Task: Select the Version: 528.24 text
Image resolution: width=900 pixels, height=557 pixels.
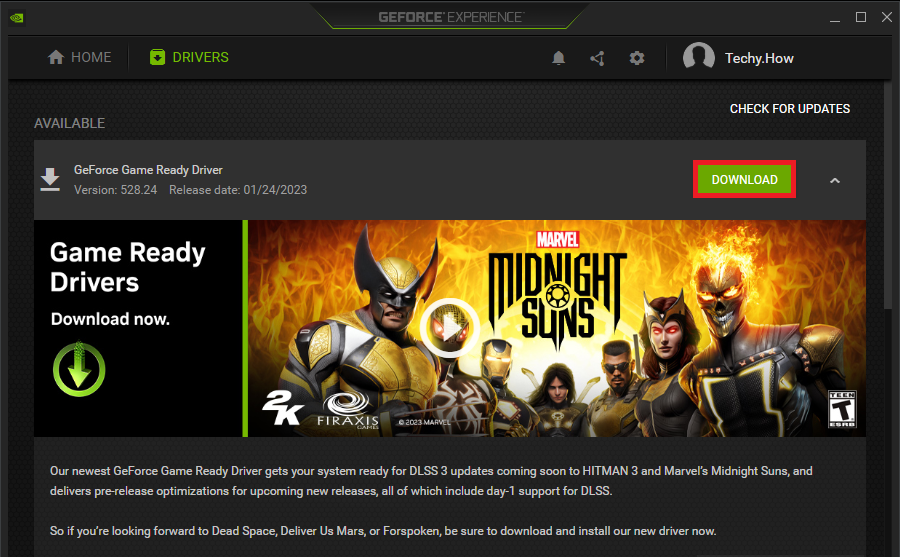Action: (115, 190)
